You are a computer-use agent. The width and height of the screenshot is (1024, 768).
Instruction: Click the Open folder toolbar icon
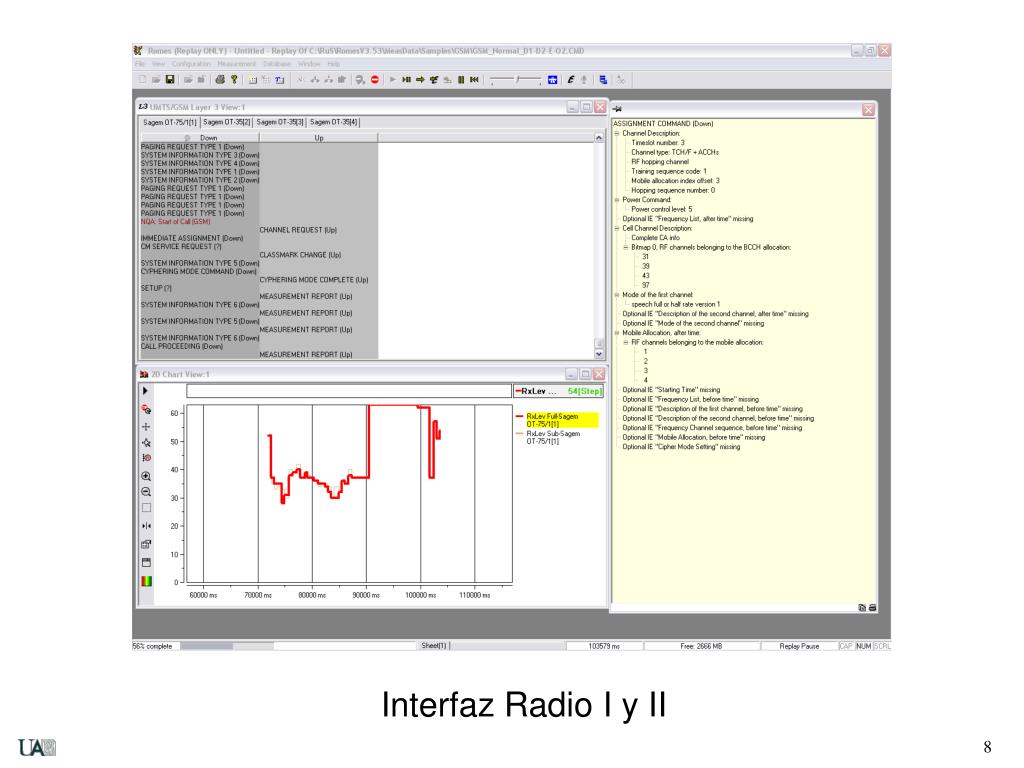pos(156,80)
